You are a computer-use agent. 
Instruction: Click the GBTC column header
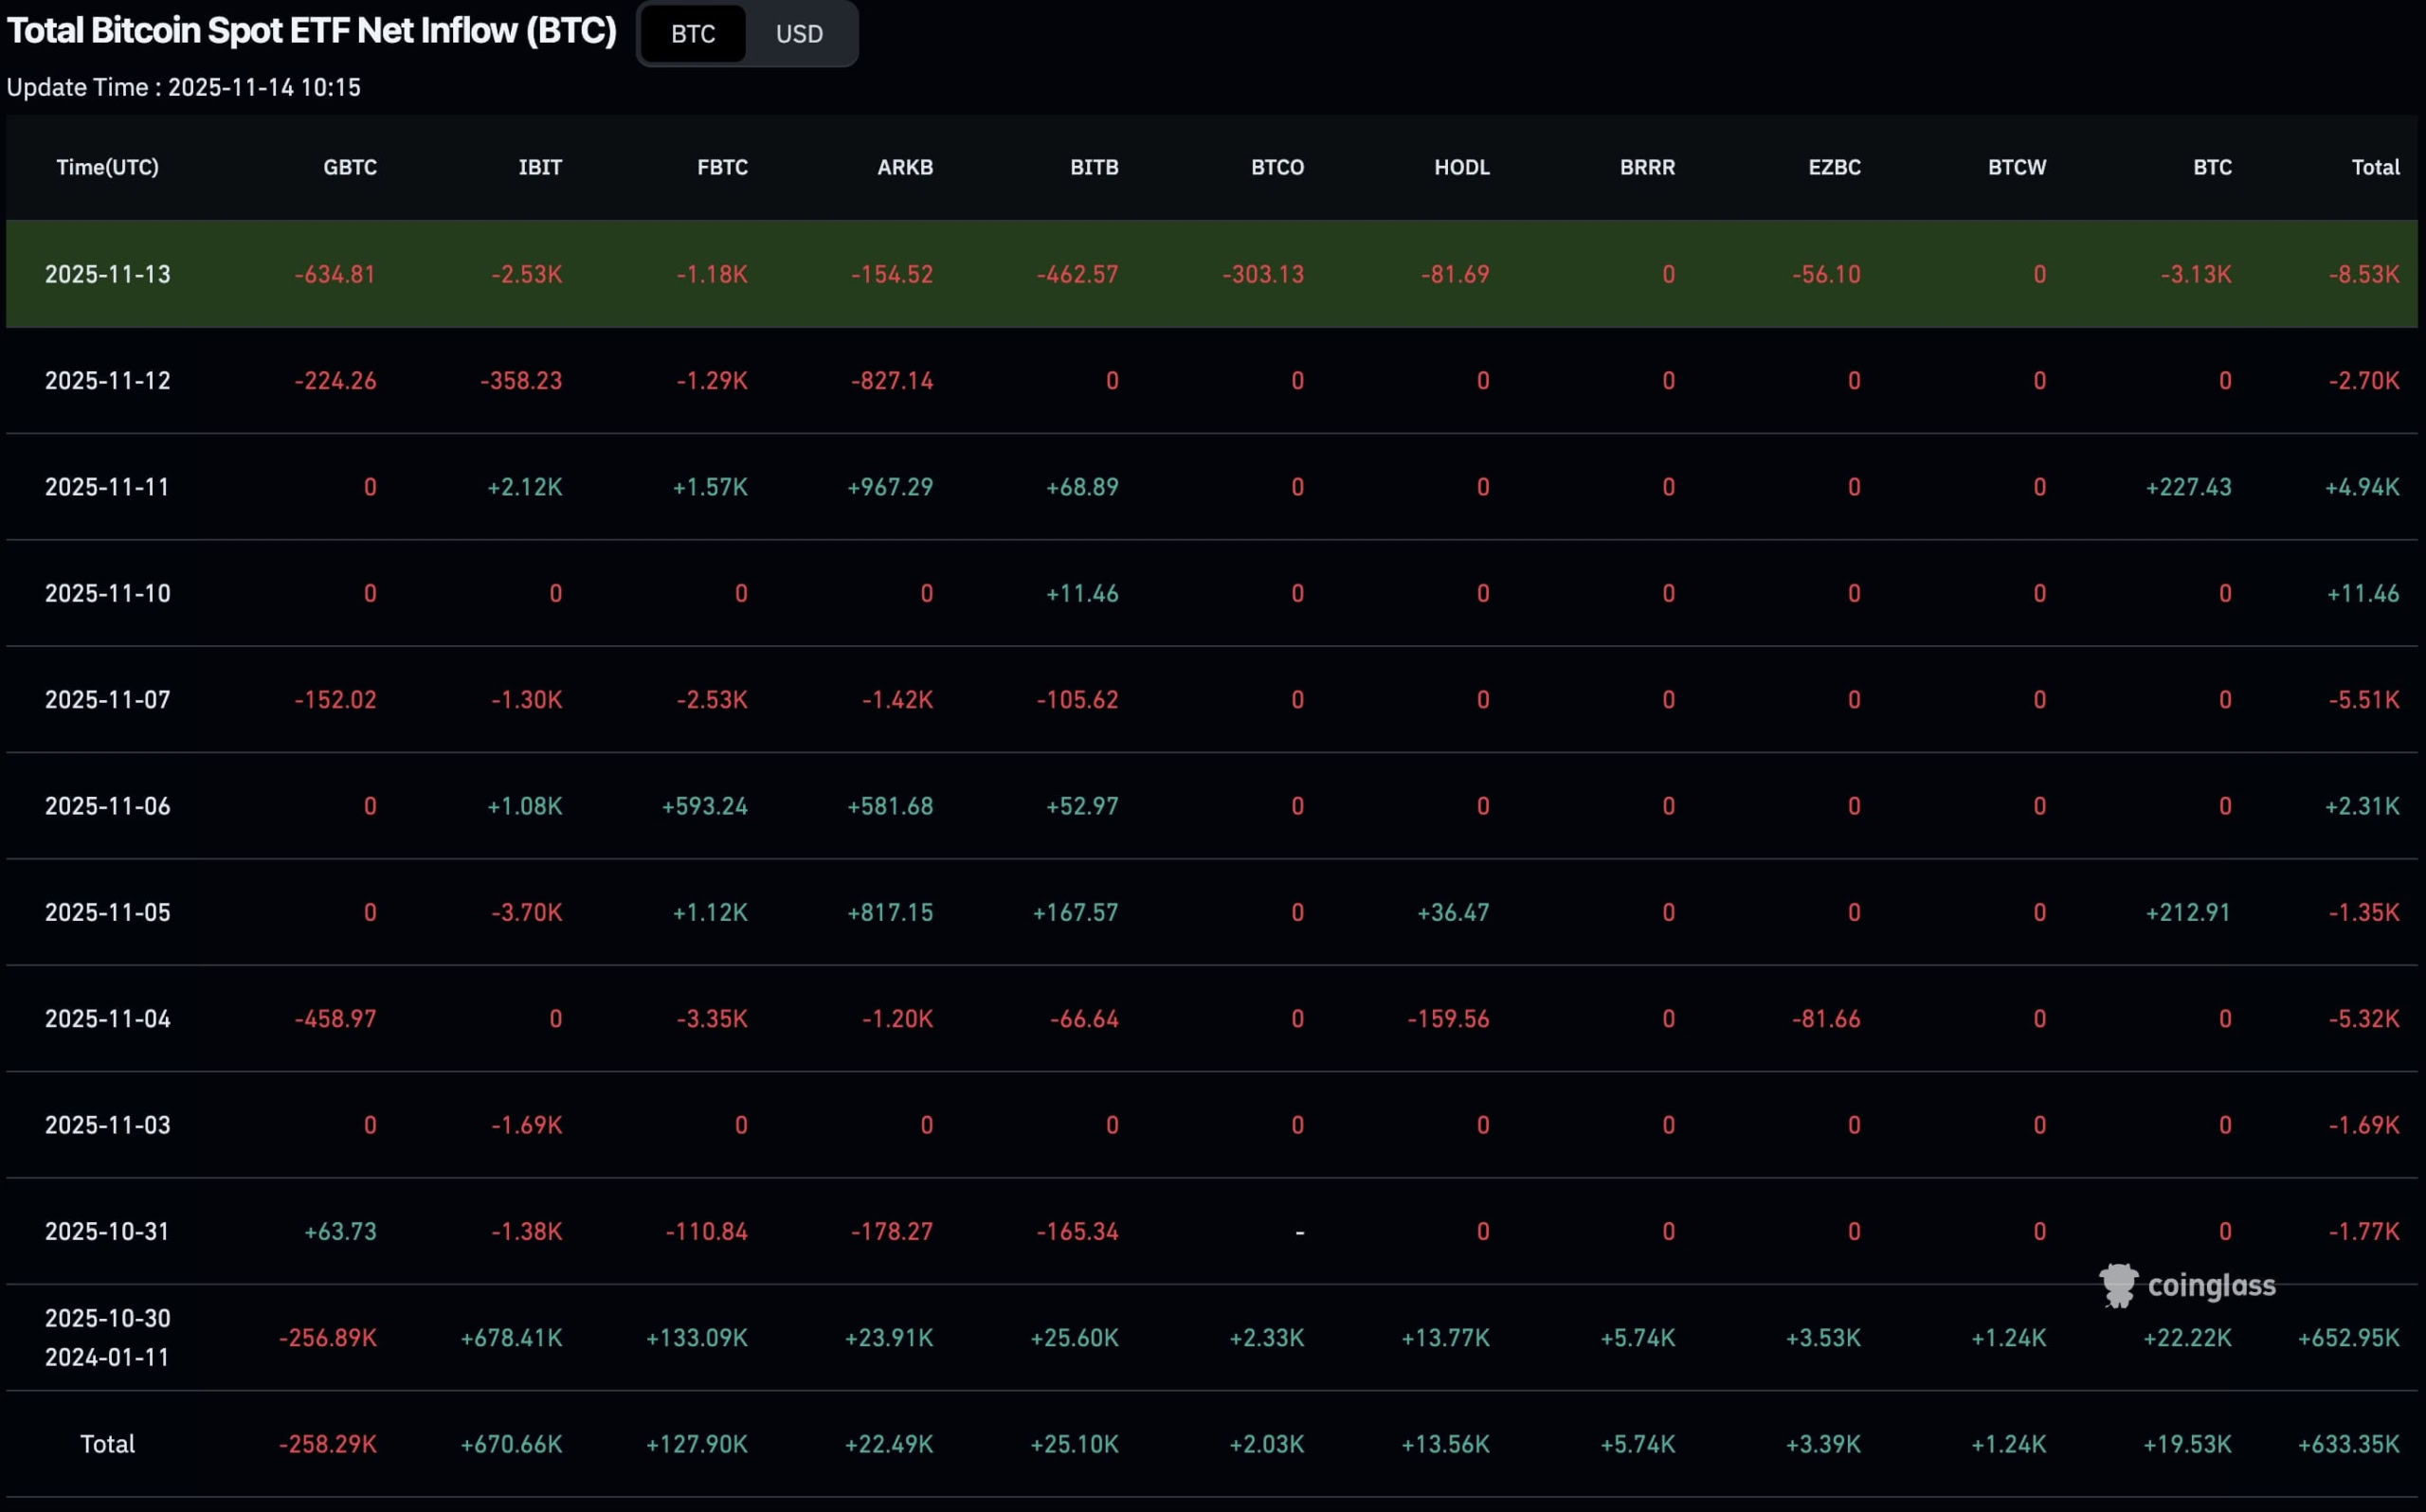click(349, 167)
